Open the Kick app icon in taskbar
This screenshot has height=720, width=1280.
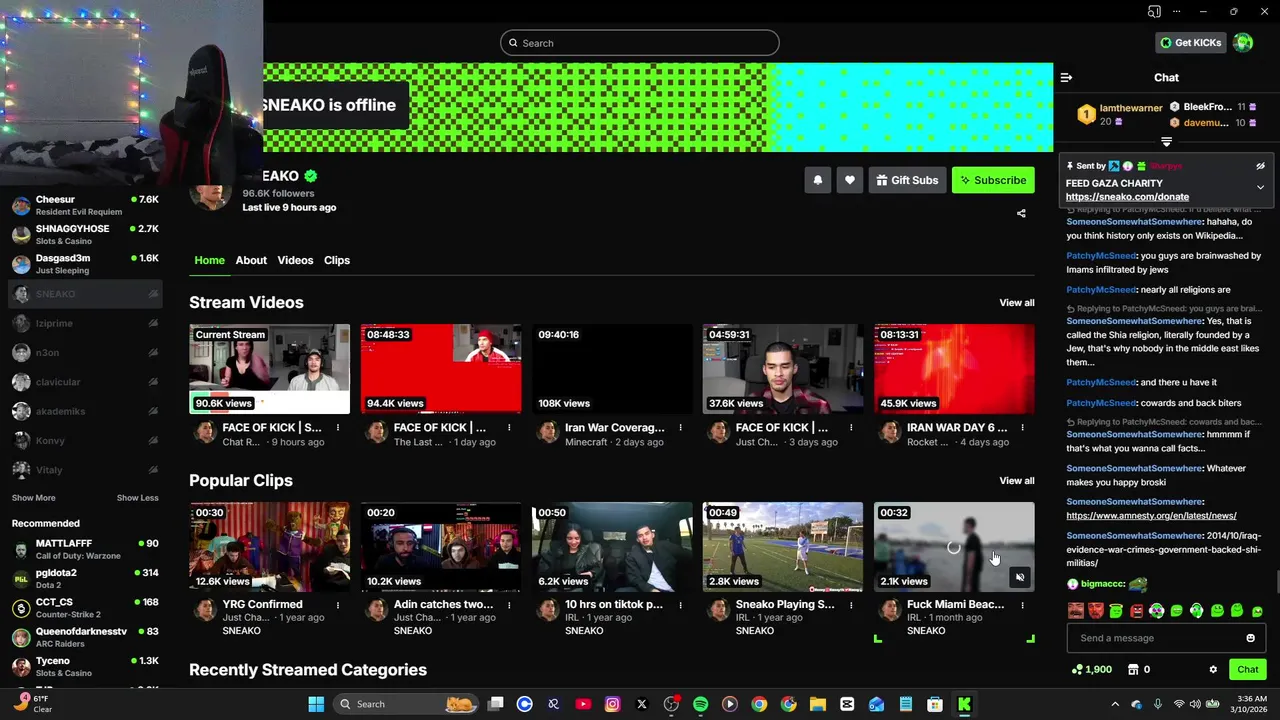click(964, 704)
